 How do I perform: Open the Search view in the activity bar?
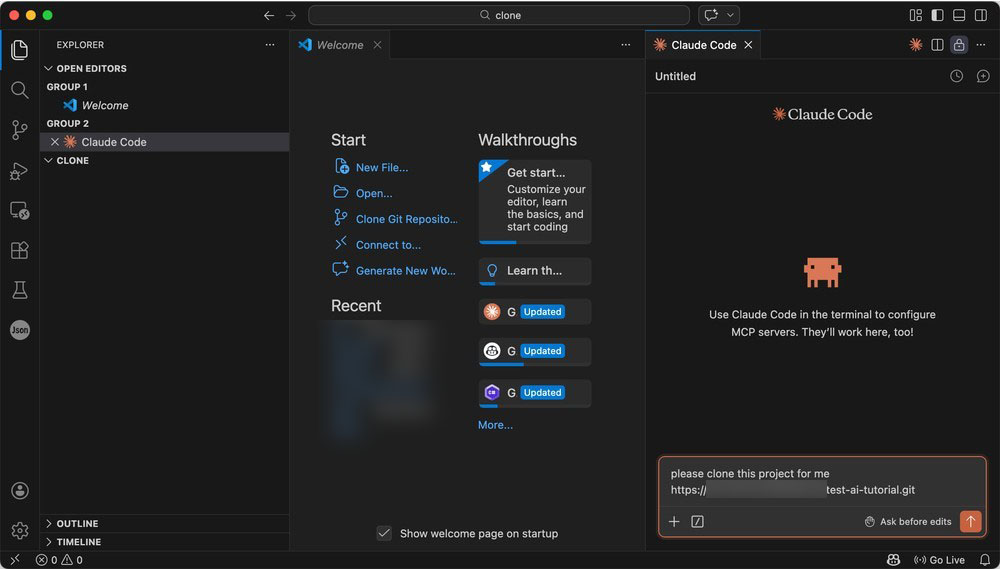(x=20, y=90)
